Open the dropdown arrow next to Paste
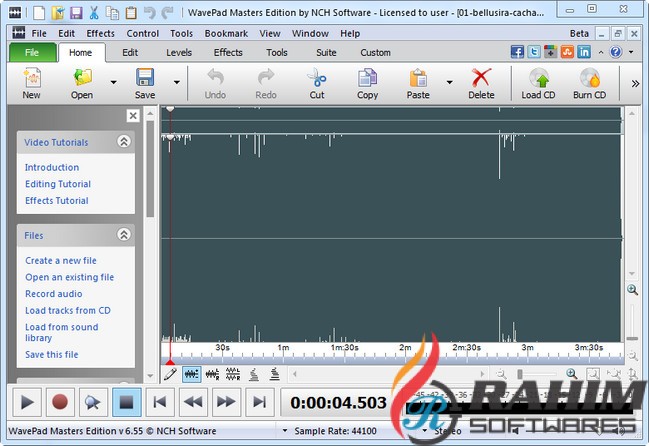 449,82
